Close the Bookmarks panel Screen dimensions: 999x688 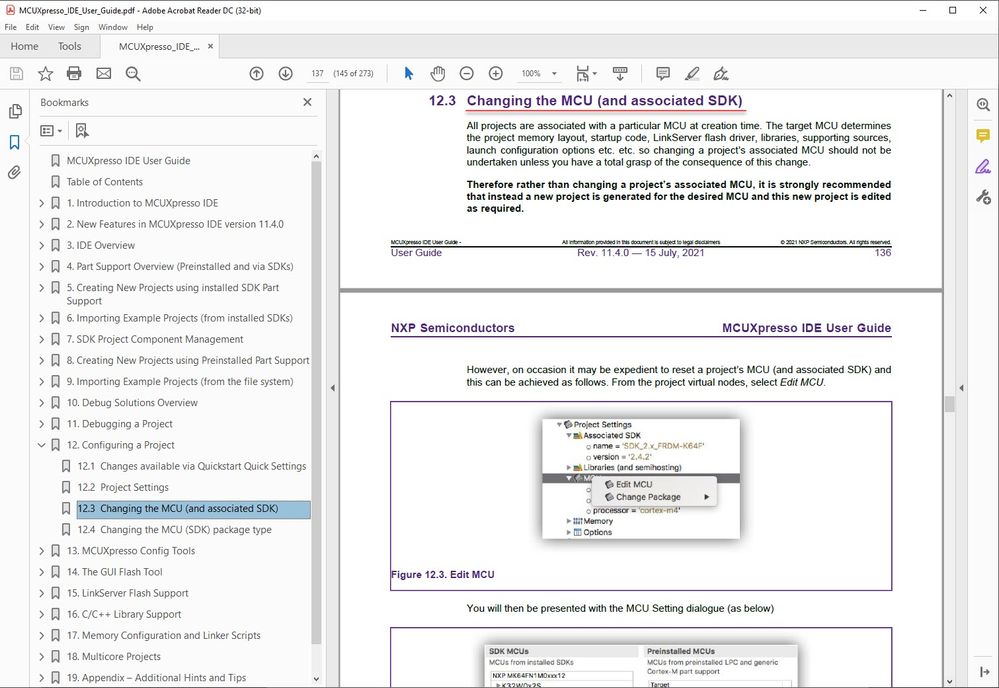[x=307, y=102]
